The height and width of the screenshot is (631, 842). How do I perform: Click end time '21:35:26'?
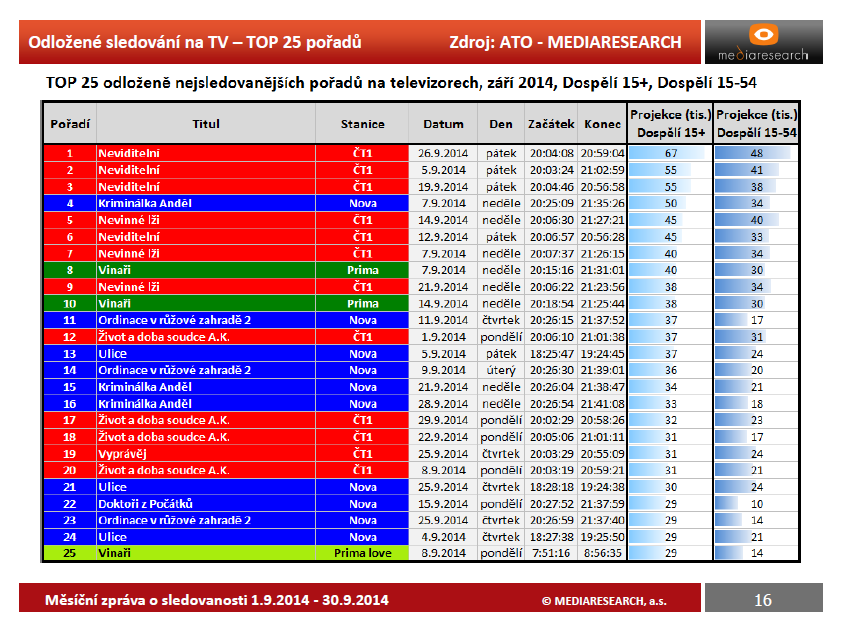coord(603,203)
